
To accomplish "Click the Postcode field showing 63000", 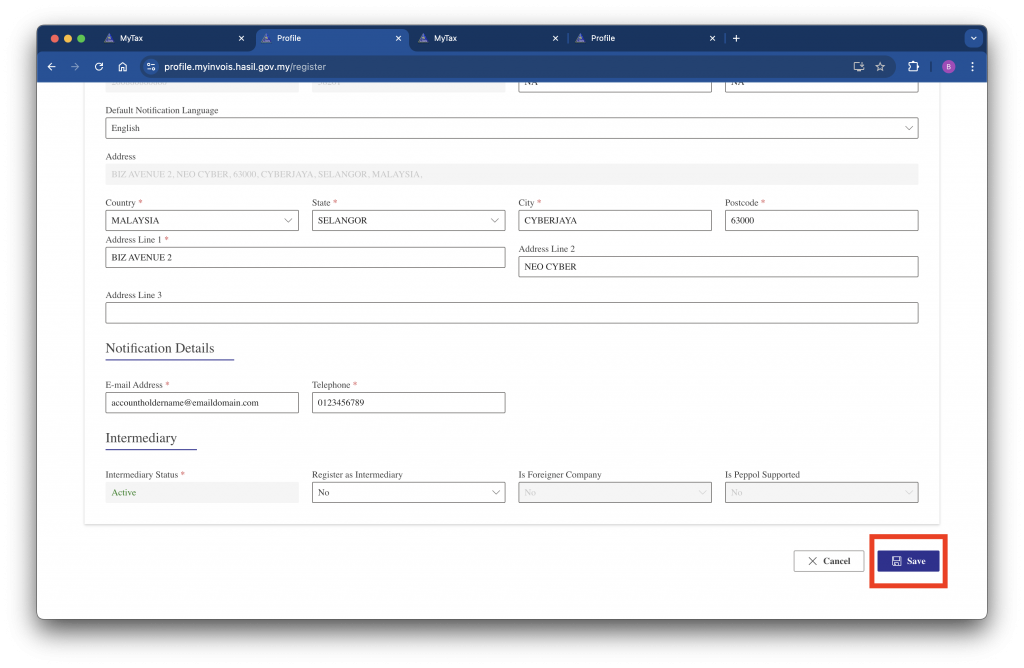I will point(820,220).
